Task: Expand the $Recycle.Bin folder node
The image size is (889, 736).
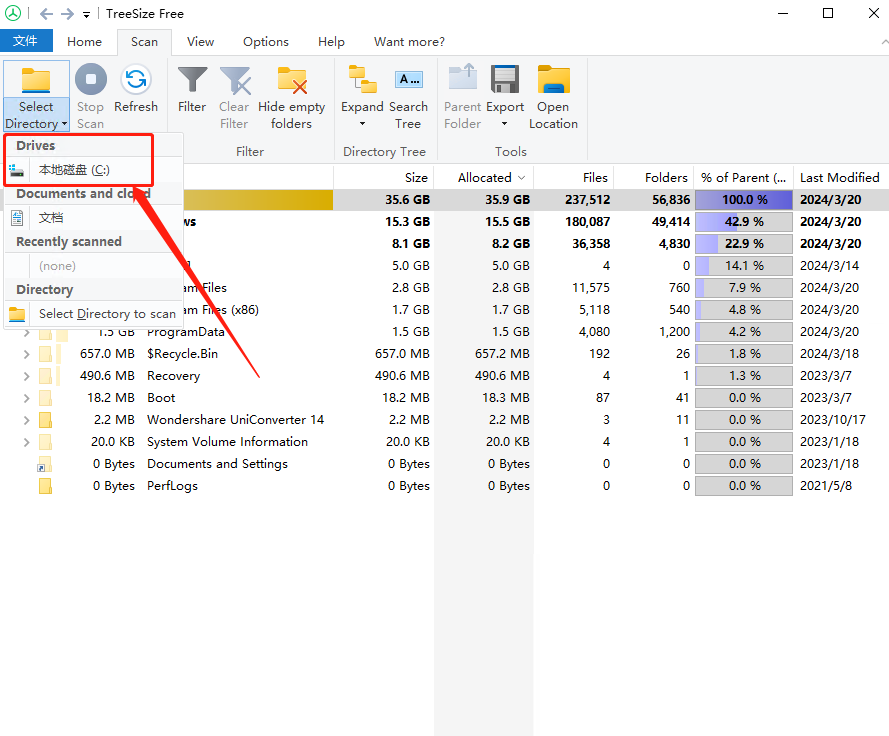Action: (x=27, y=354)
